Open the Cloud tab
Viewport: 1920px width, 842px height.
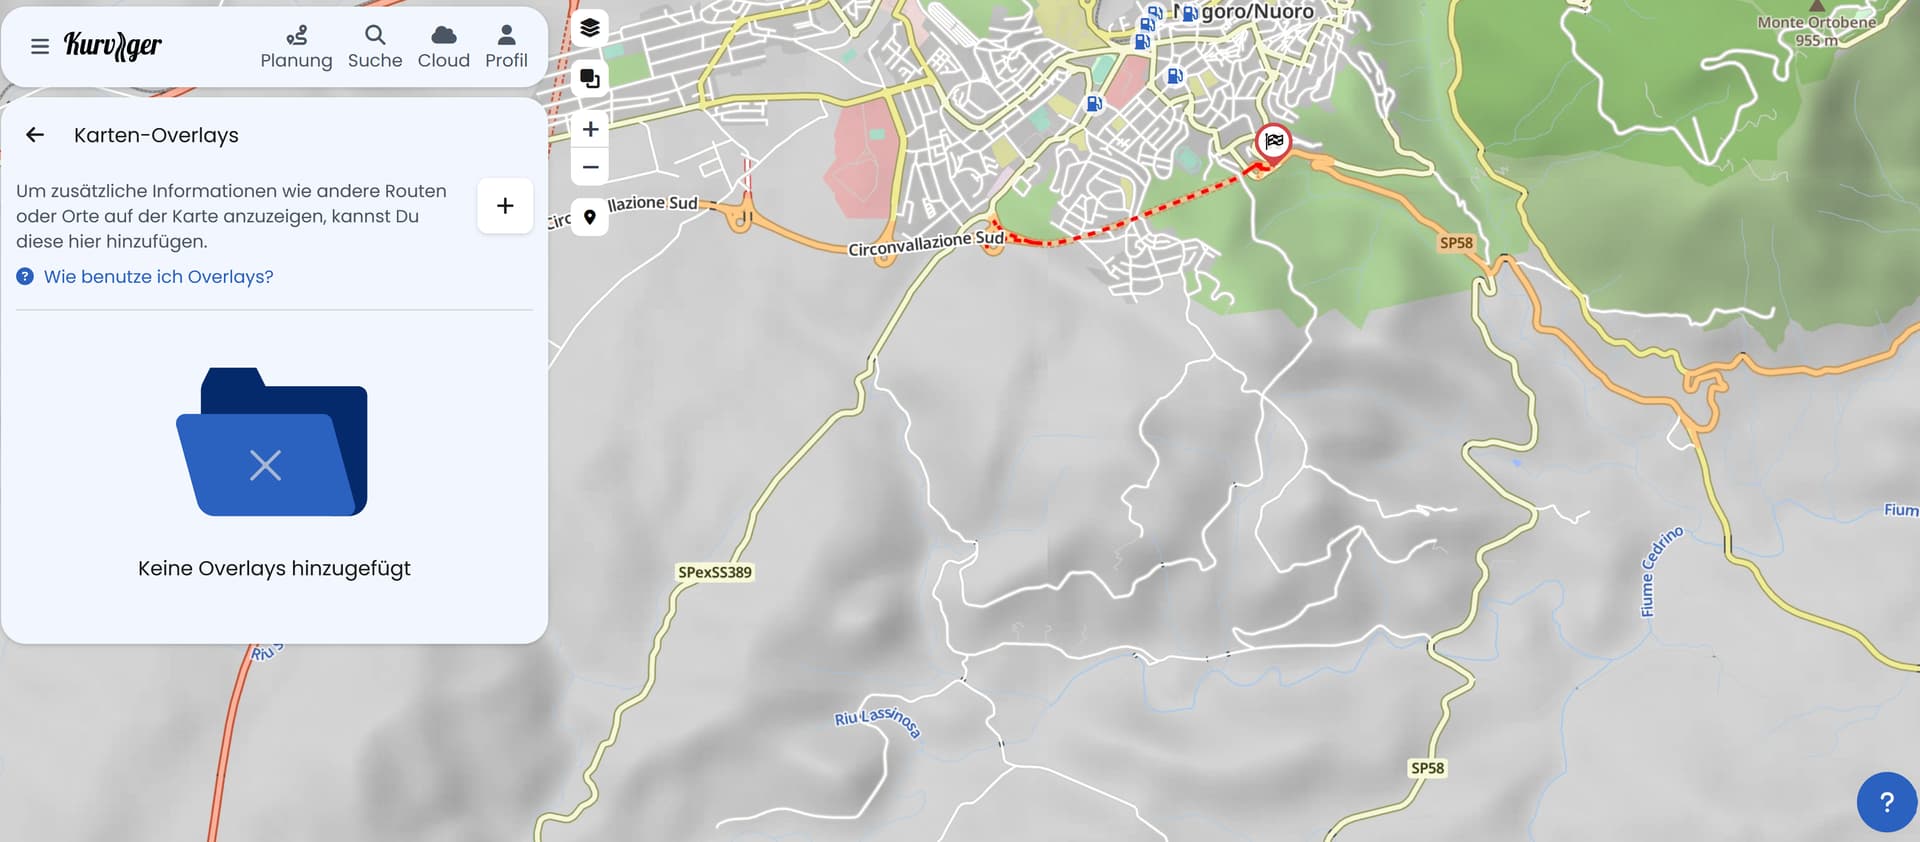pos(444,47)
